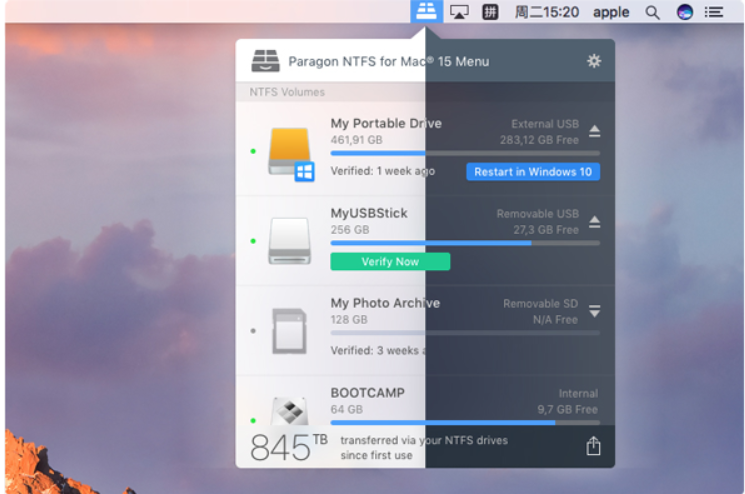
Task: Select the My Photo Archive SD card icon
Action: pyautogui.click(x=289, y=331)
